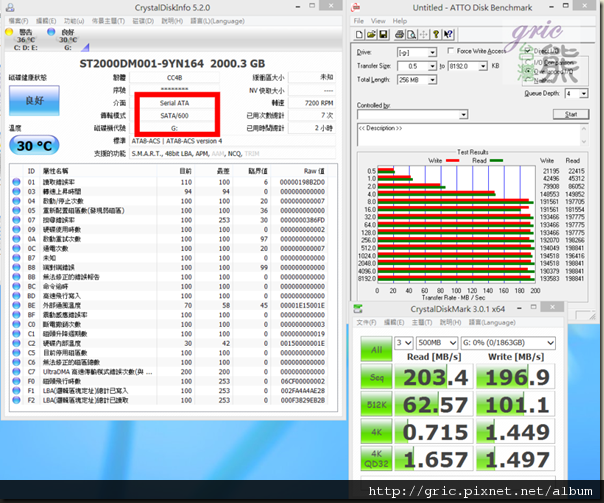
Task: Click the green Seq test button
Action: pos(376,376)
